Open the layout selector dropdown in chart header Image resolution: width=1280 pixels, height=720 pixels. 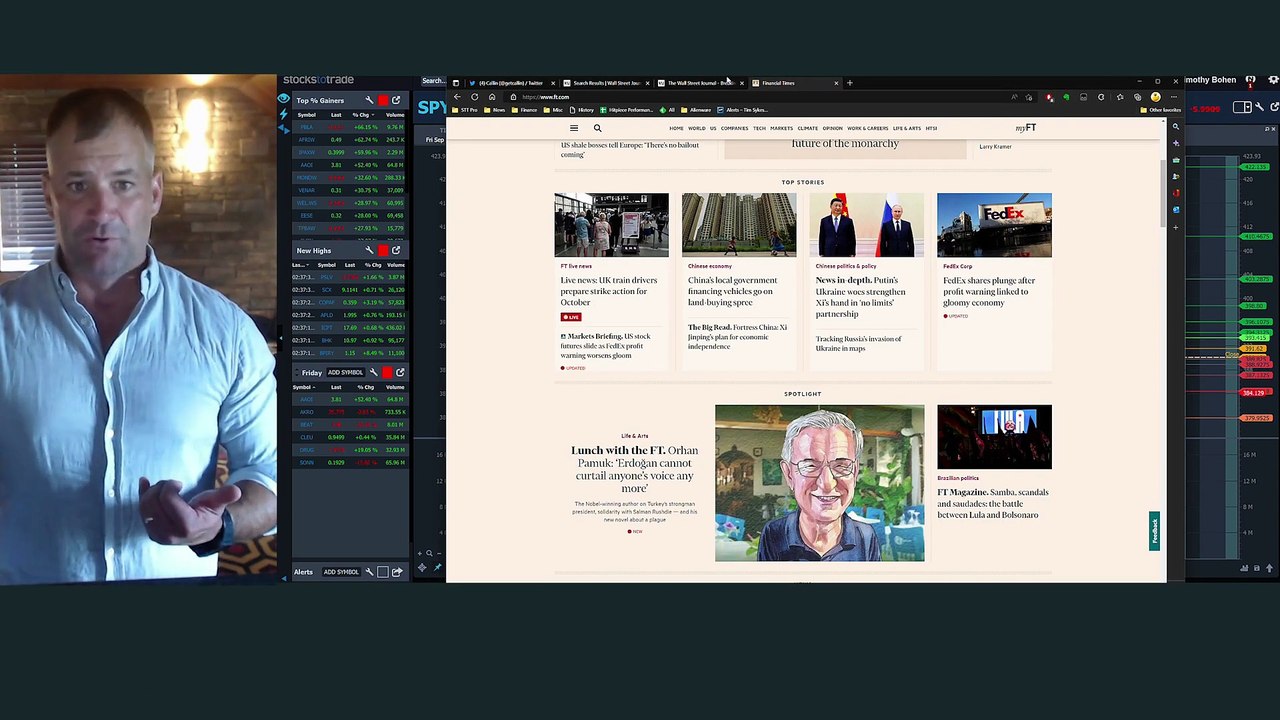[1243, 107]
